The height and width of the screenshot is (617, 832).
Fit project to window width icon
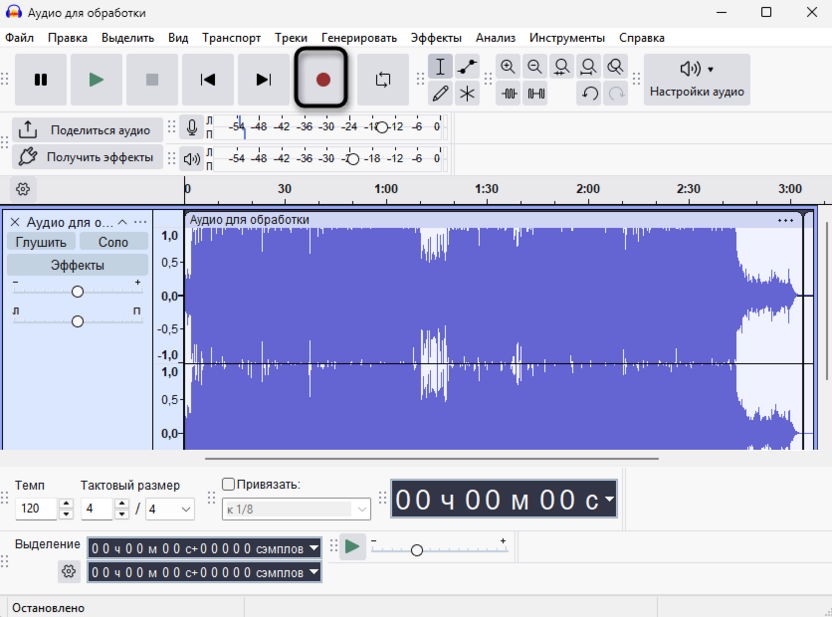tap(588, 67)
